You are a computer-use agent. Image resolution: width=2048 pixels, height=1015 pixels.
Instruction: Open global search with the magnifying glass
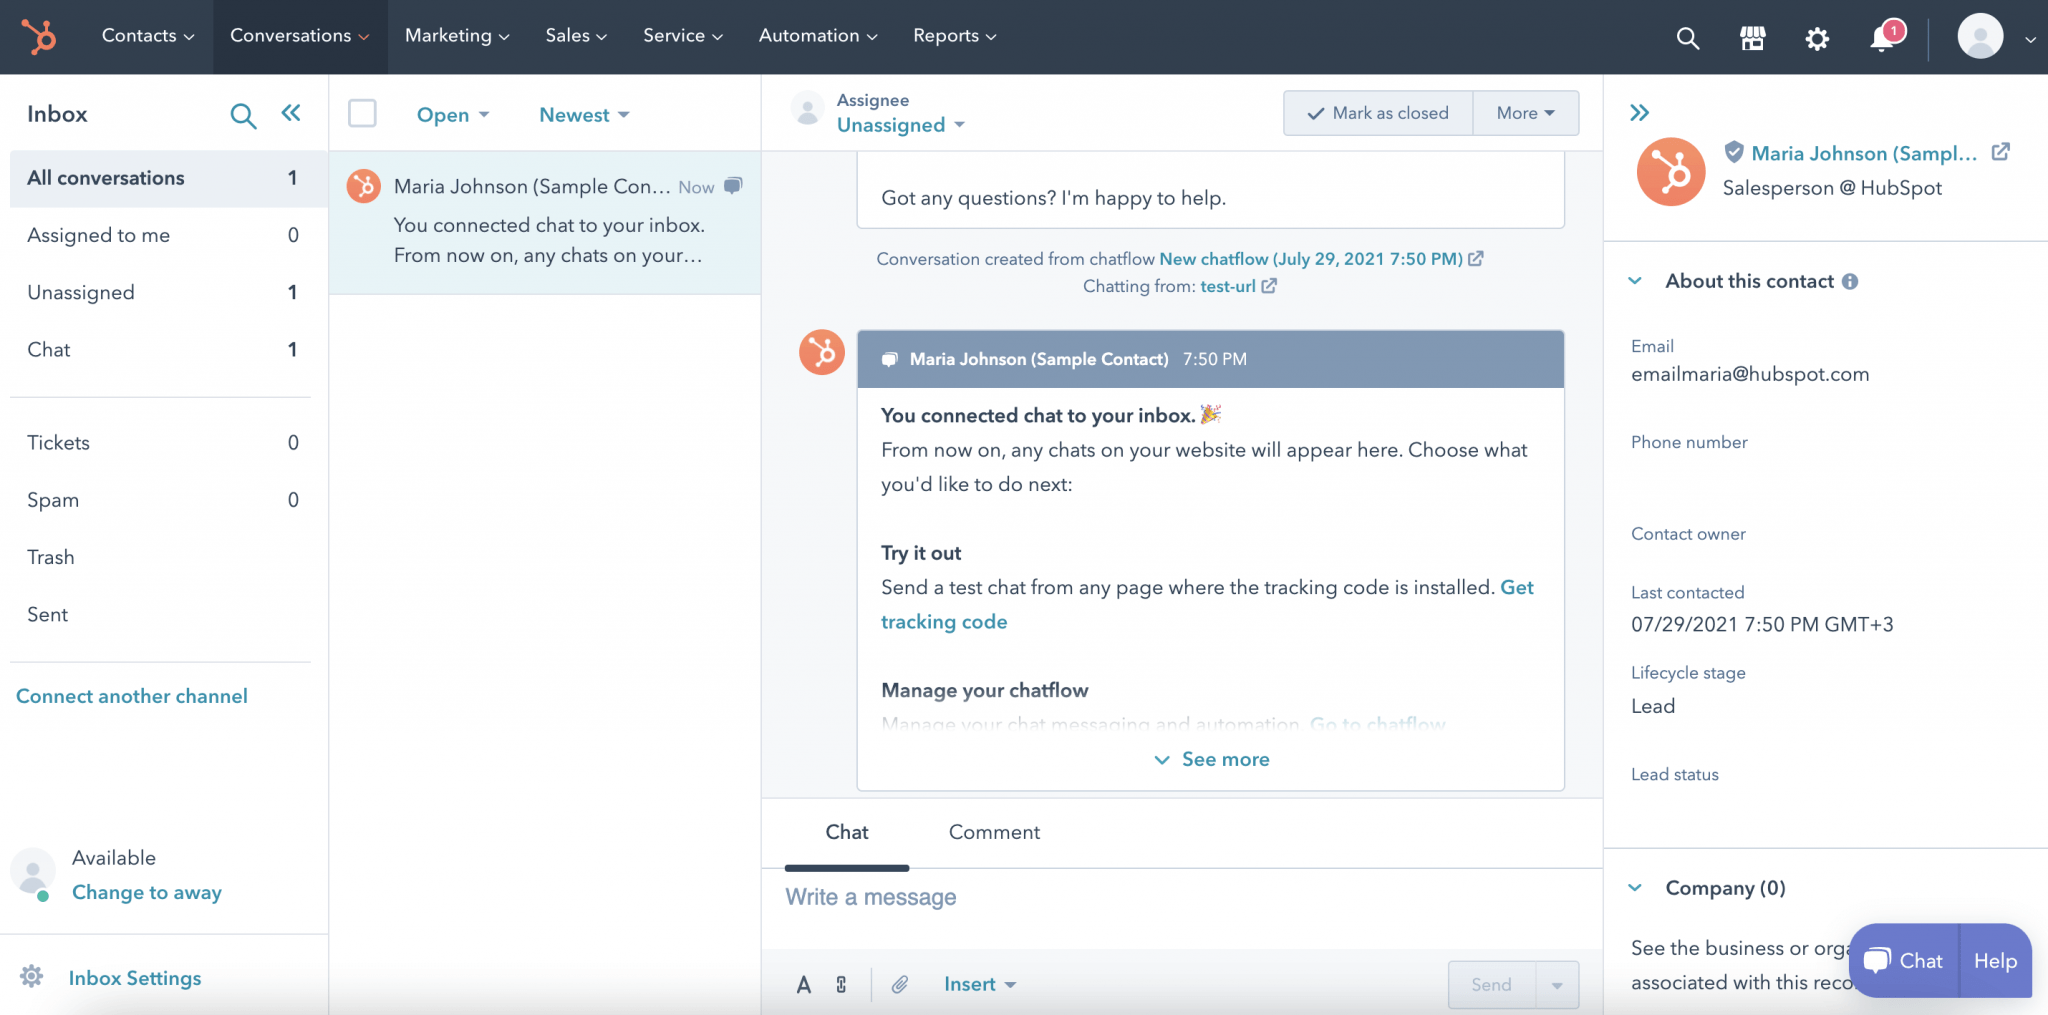1688,37
